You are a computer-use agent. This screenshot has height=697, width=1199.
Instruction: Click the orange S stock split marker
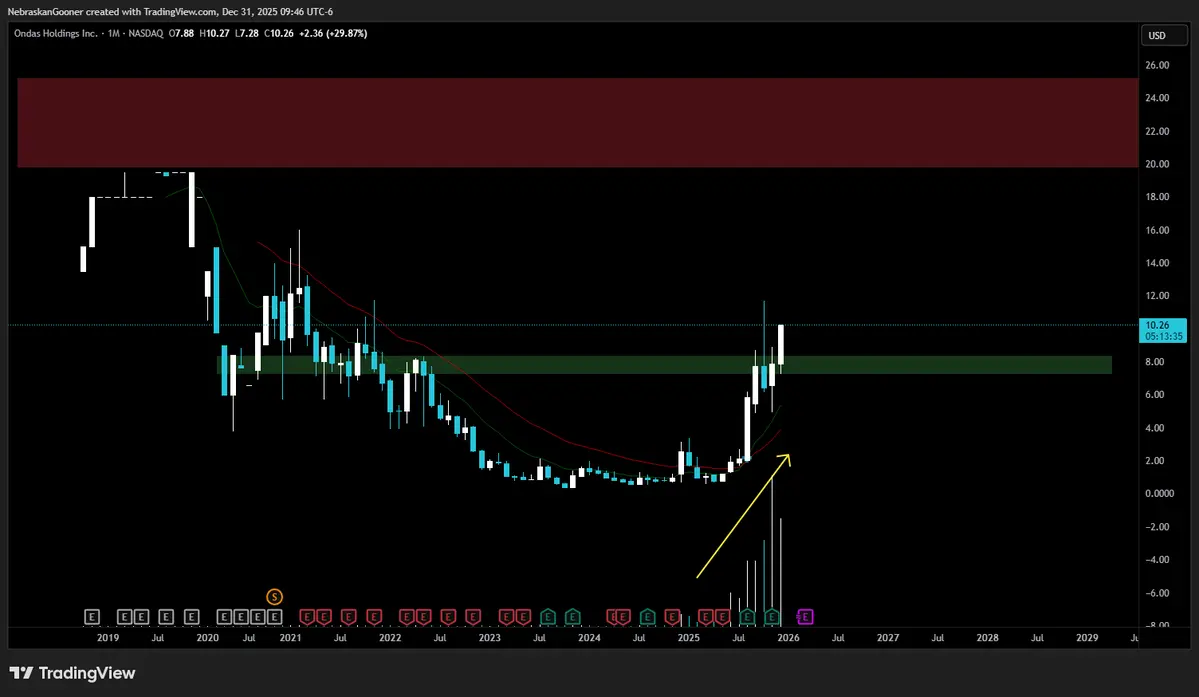[275, 597]
